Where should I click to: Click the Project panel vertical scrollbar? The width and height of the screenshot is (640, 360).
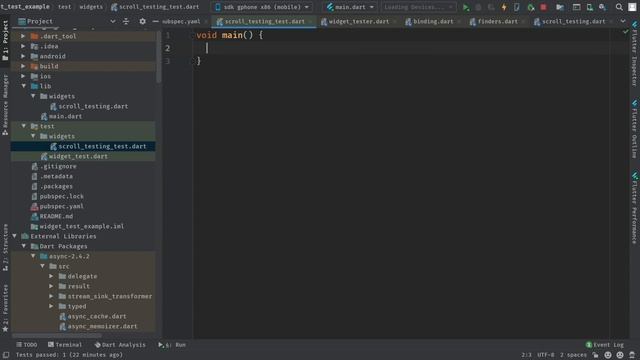tap(159, 57)
